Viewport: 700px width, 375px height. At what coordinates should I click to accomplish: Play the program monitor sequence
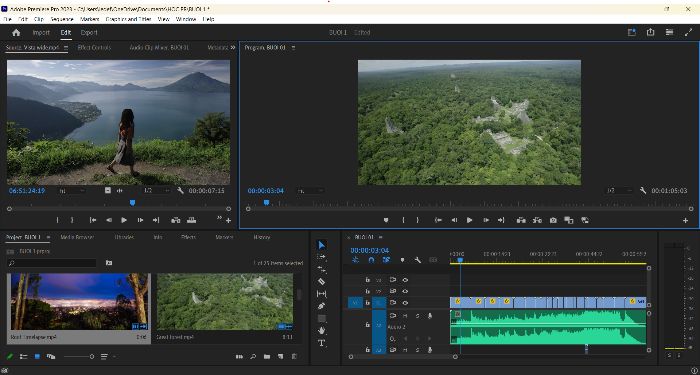coord(469,220)
